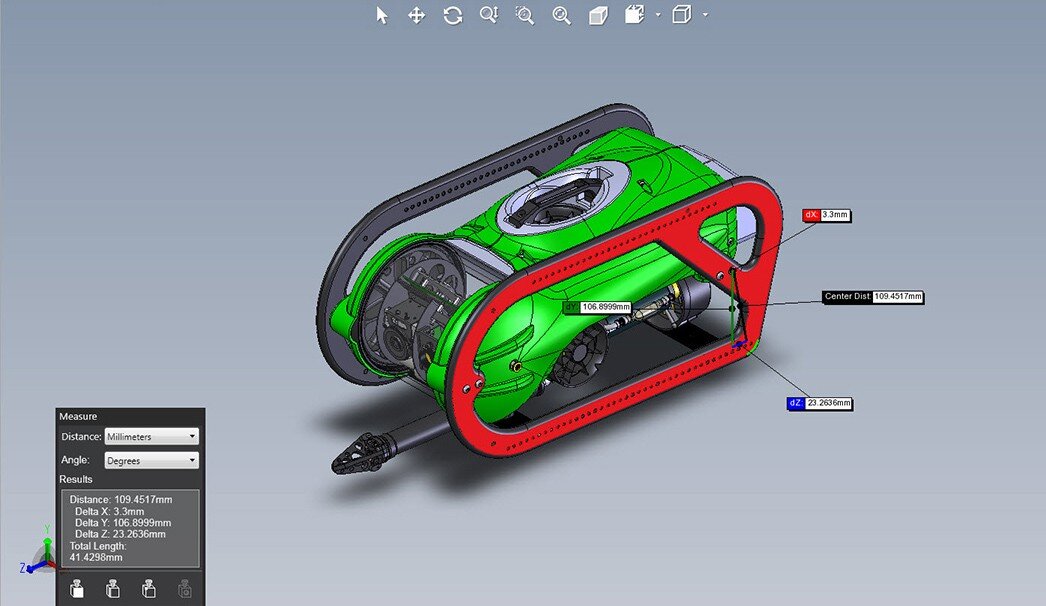Select the arrow selection tool
This screenshot has width=1046, height=606.
tap(381, 15)
